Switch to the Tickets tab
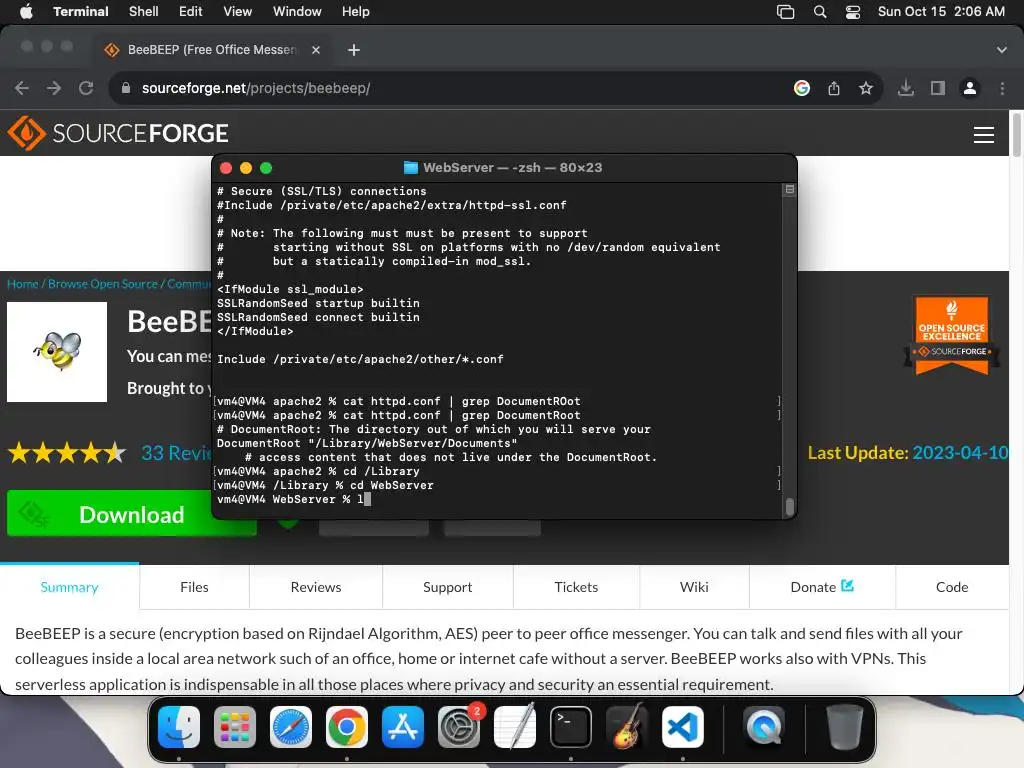 click(x=576, y=586)
